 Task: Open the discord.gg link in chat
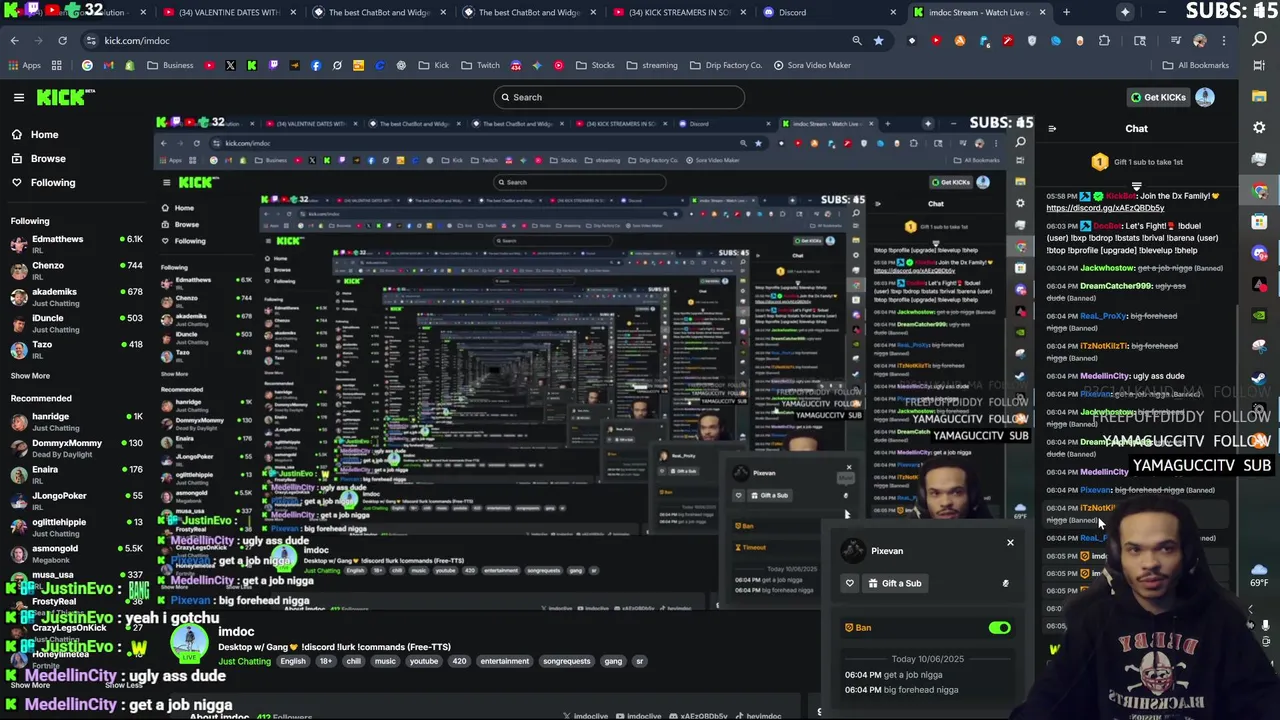pos(1105,208)
